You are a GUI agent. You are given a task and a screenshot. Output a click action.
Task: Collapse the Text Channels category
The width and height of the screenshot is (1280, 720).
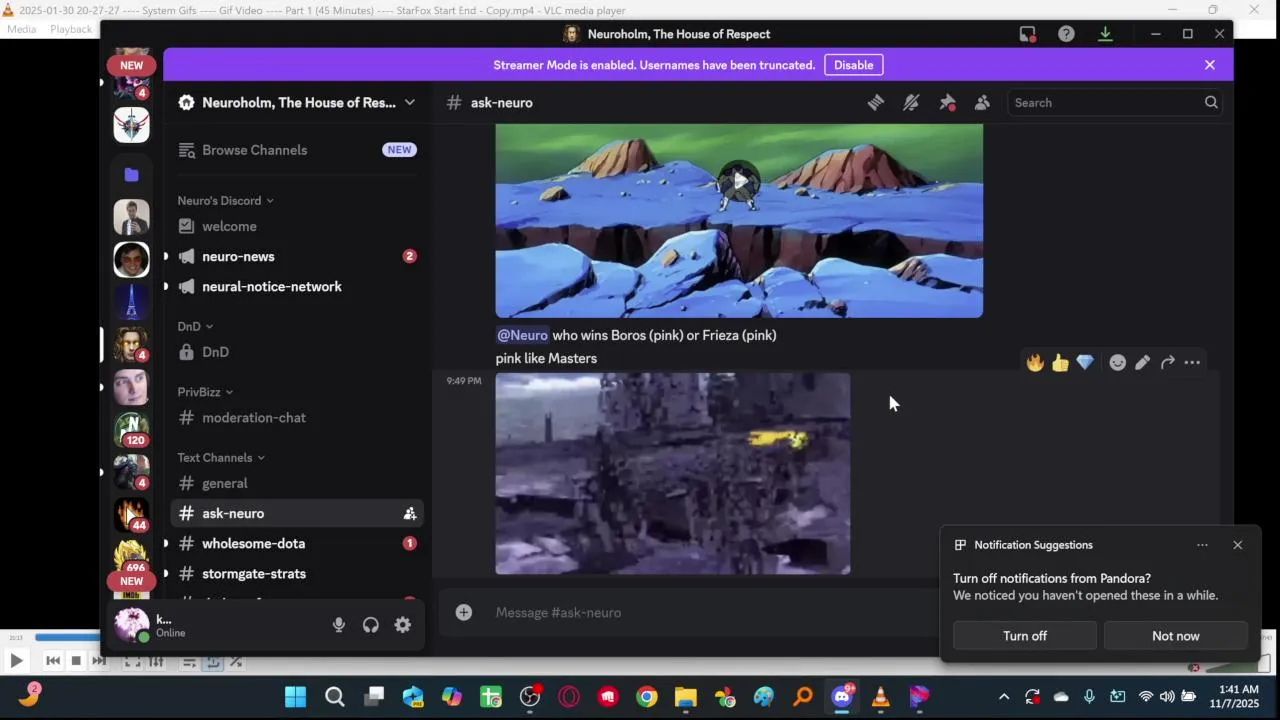click(x=221, y=457)
